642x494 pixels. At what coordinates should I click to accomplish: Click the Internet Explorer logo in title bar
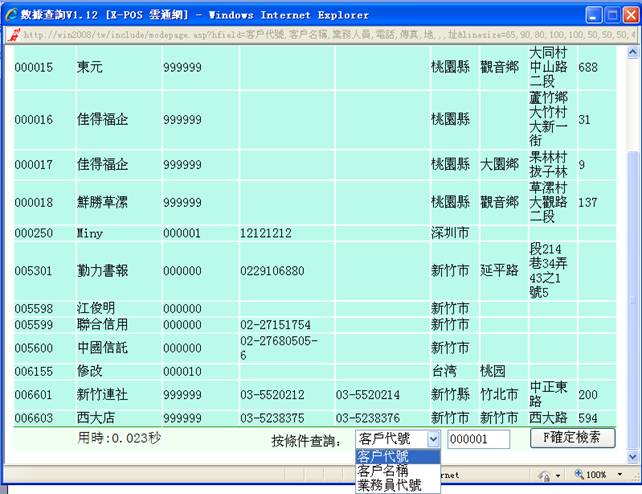click(11, 15)
